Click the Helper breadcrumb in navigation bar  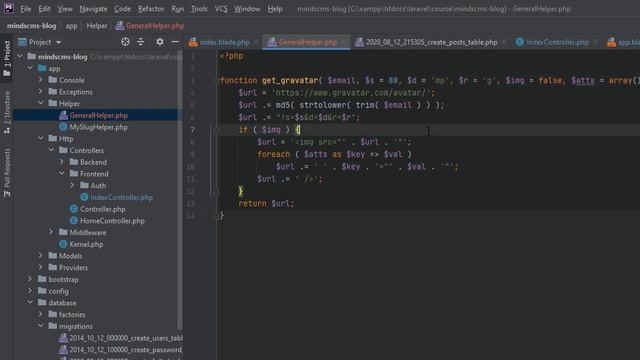tap(97, 26)
